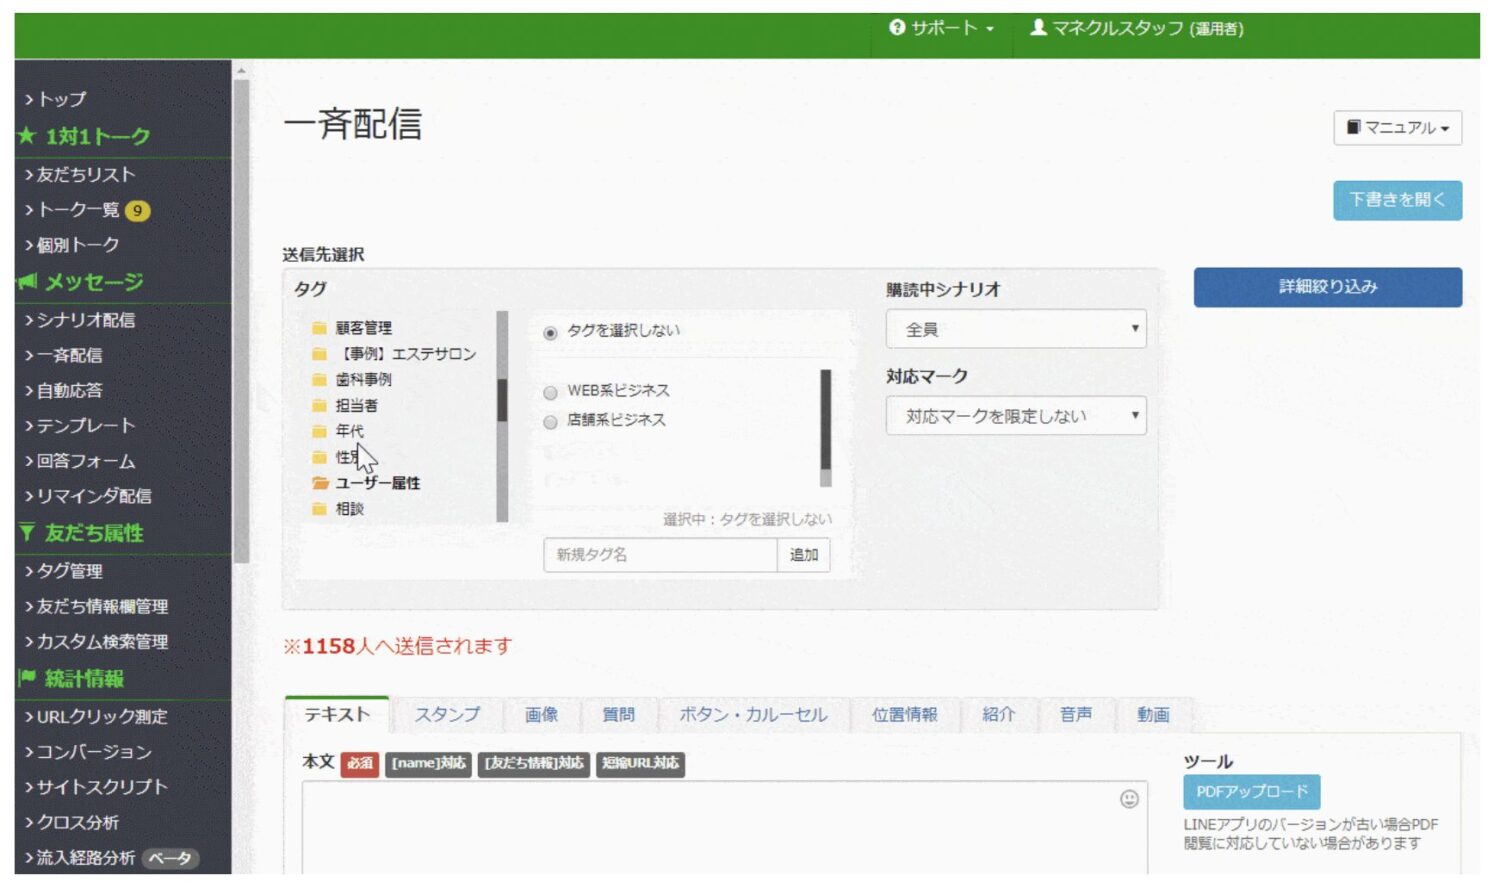Expand the マニュアル dropdown button
This screenshot has height=894, width=1500.
1397,128
